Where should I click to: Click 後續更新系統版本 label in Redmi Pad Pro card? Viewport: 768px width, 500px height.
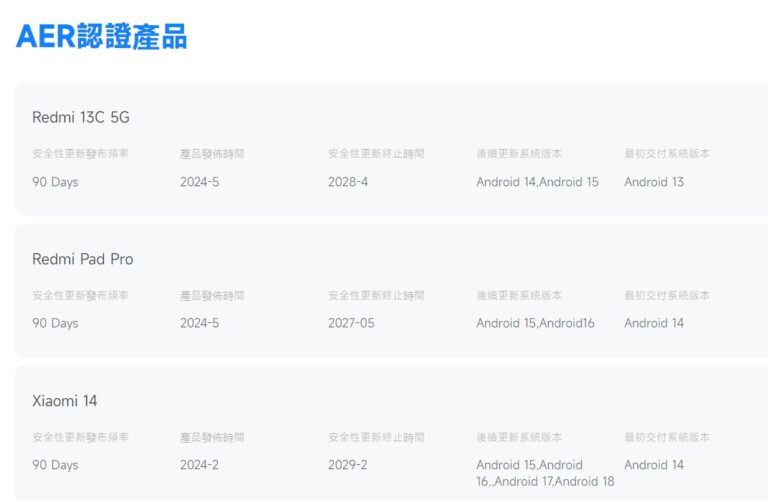tap(519, 296)
